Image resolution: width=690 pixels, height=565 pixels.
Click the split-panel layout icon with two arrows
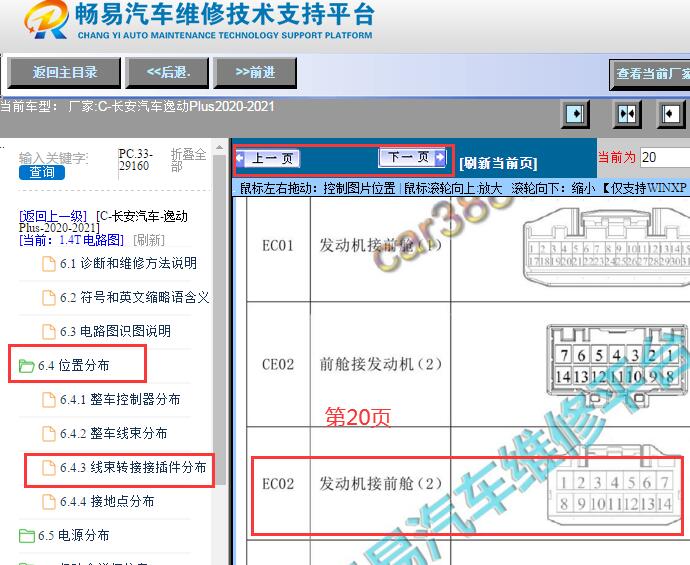[x=627, y=114]
